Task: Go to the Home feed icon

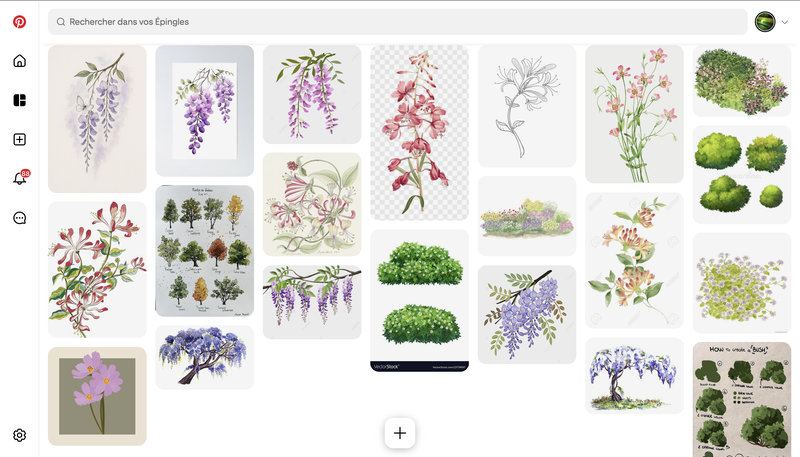Action: (19, 61)
